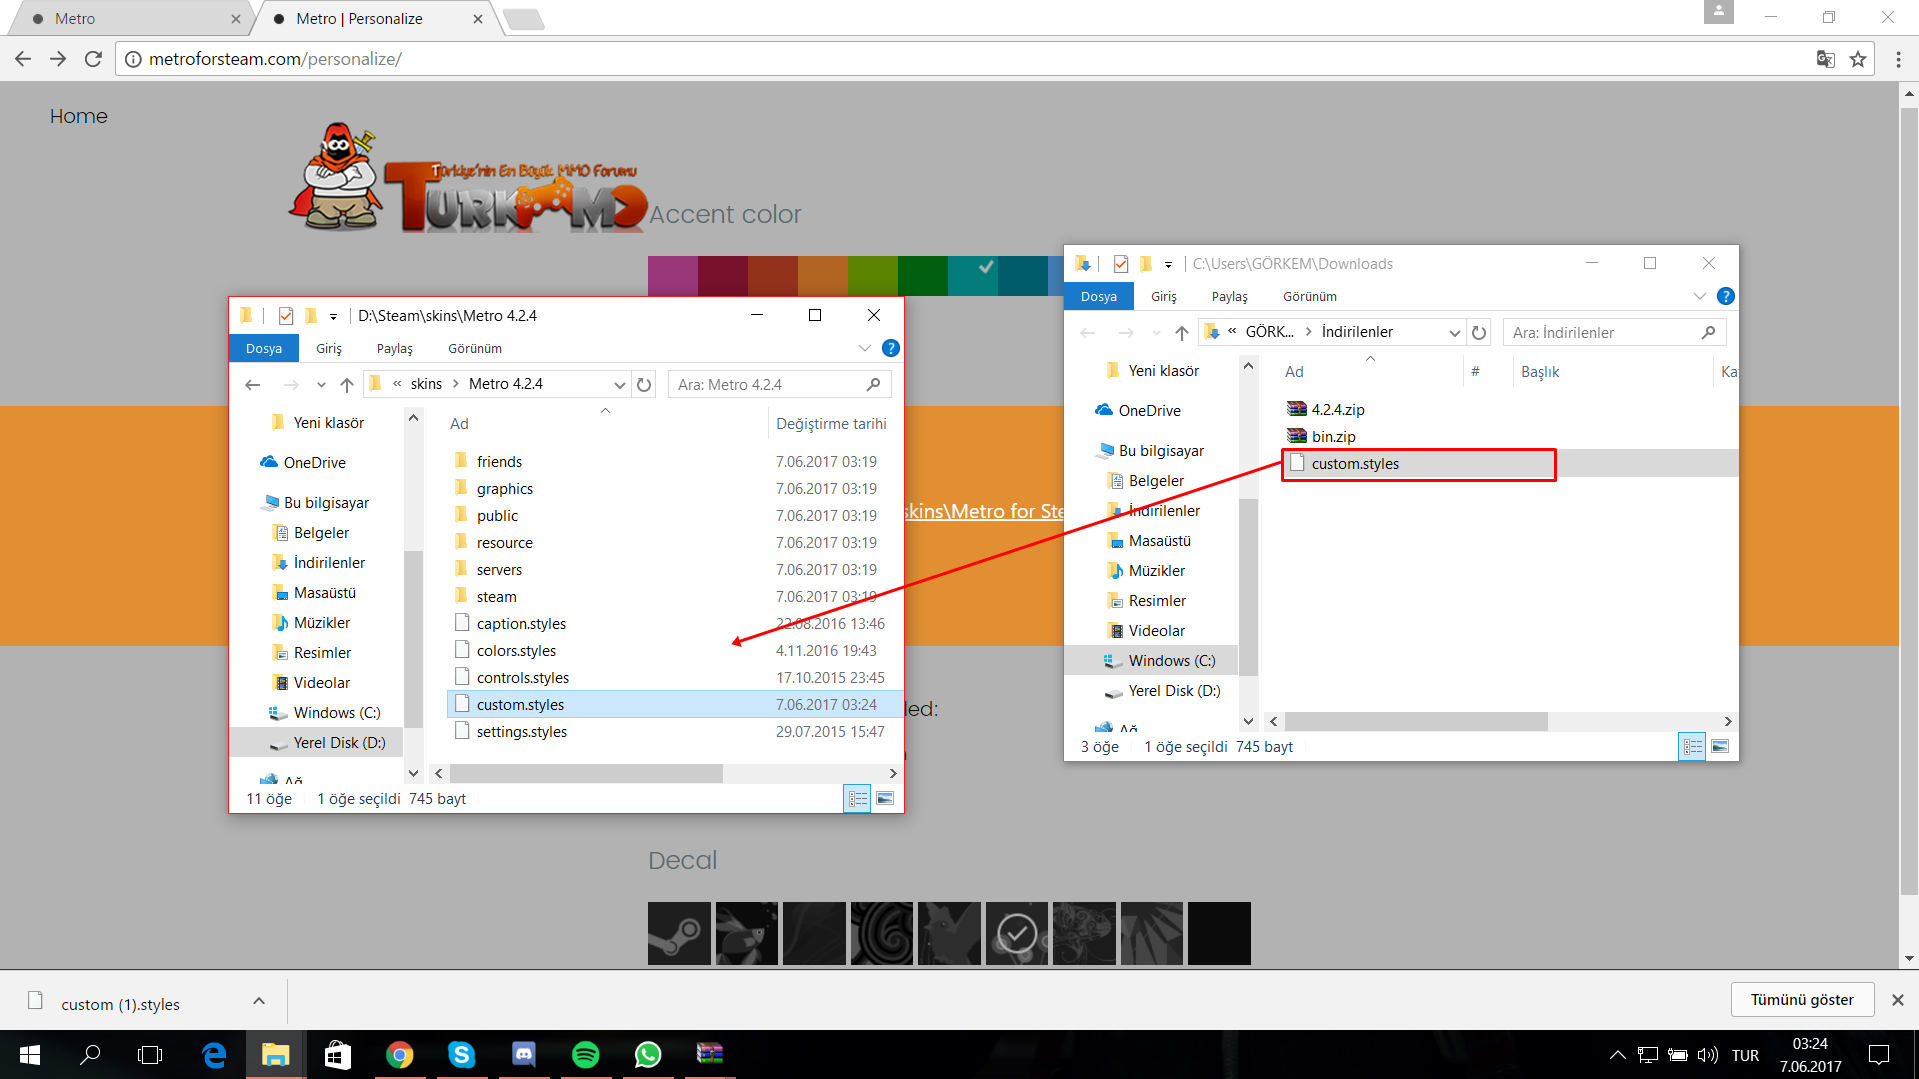The width and height of the screenshot is (1919, 1079).
Task: Click Başlık column header in Downloads window
Action: click(x=1540, y=371)
